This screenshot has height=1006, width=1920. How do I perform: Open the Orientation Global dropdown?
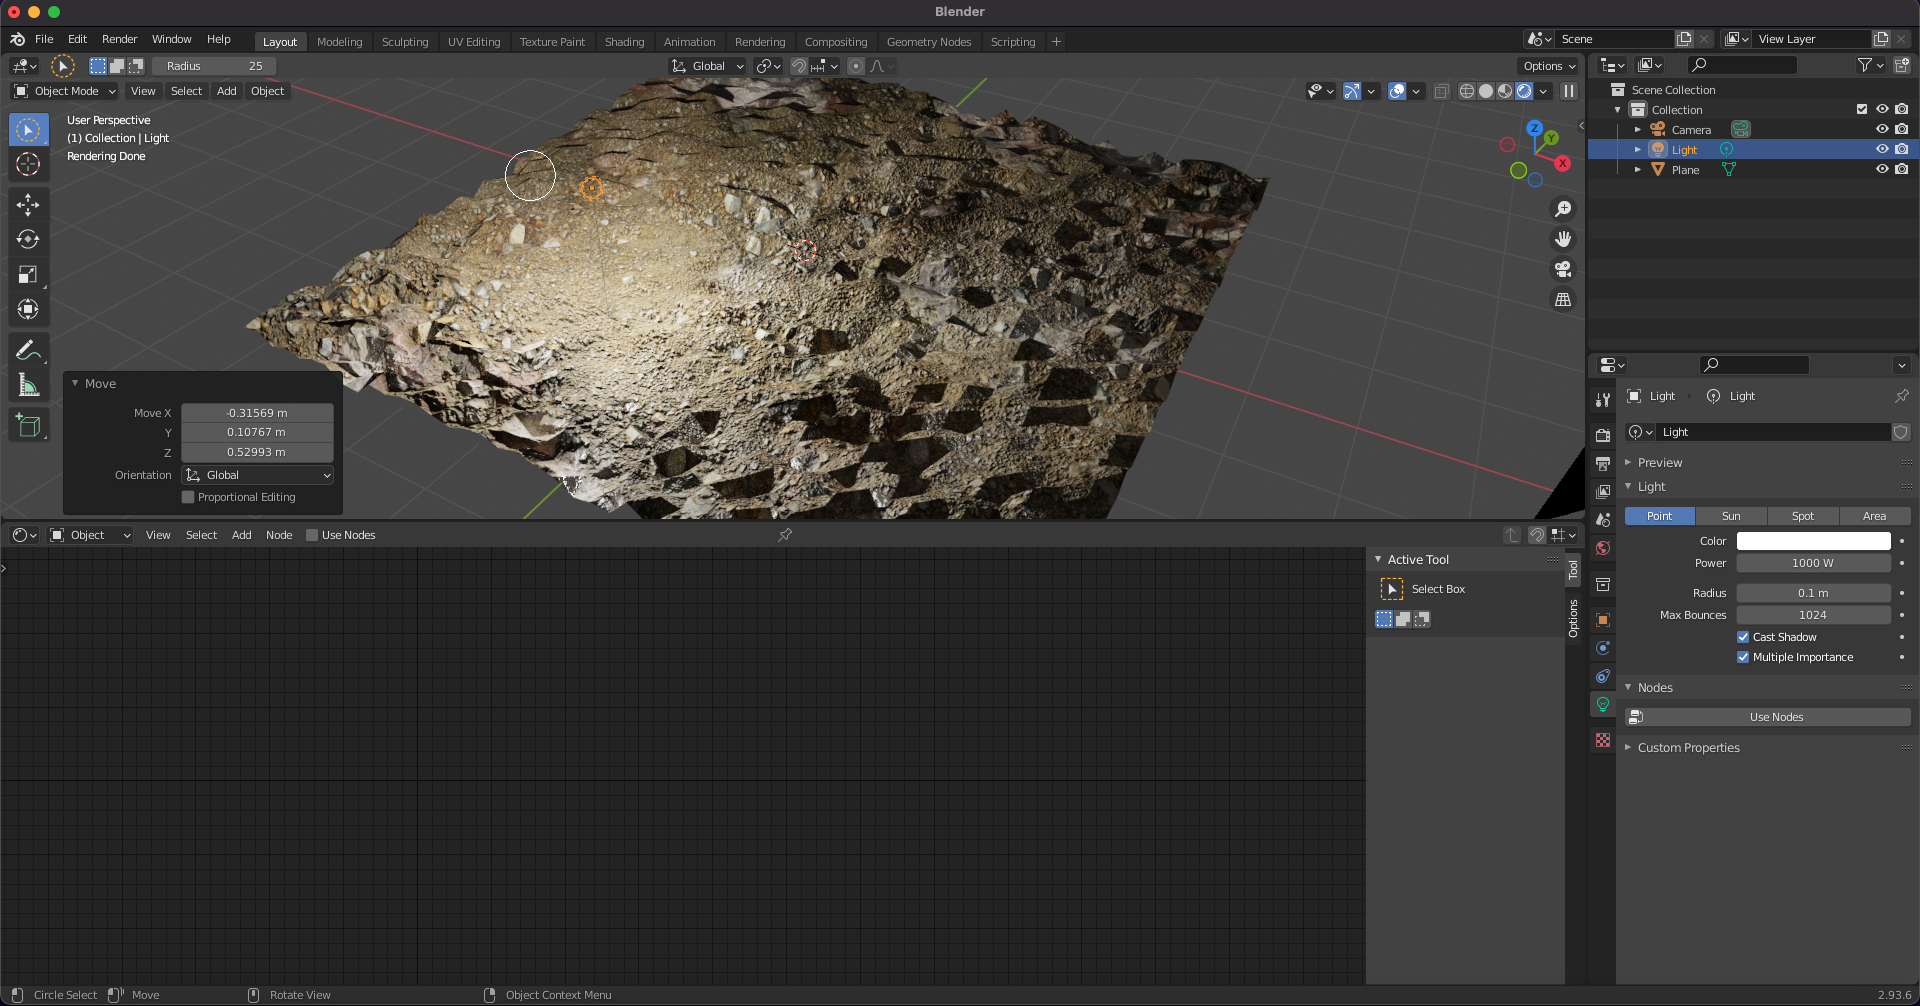[x=258, y=475]
